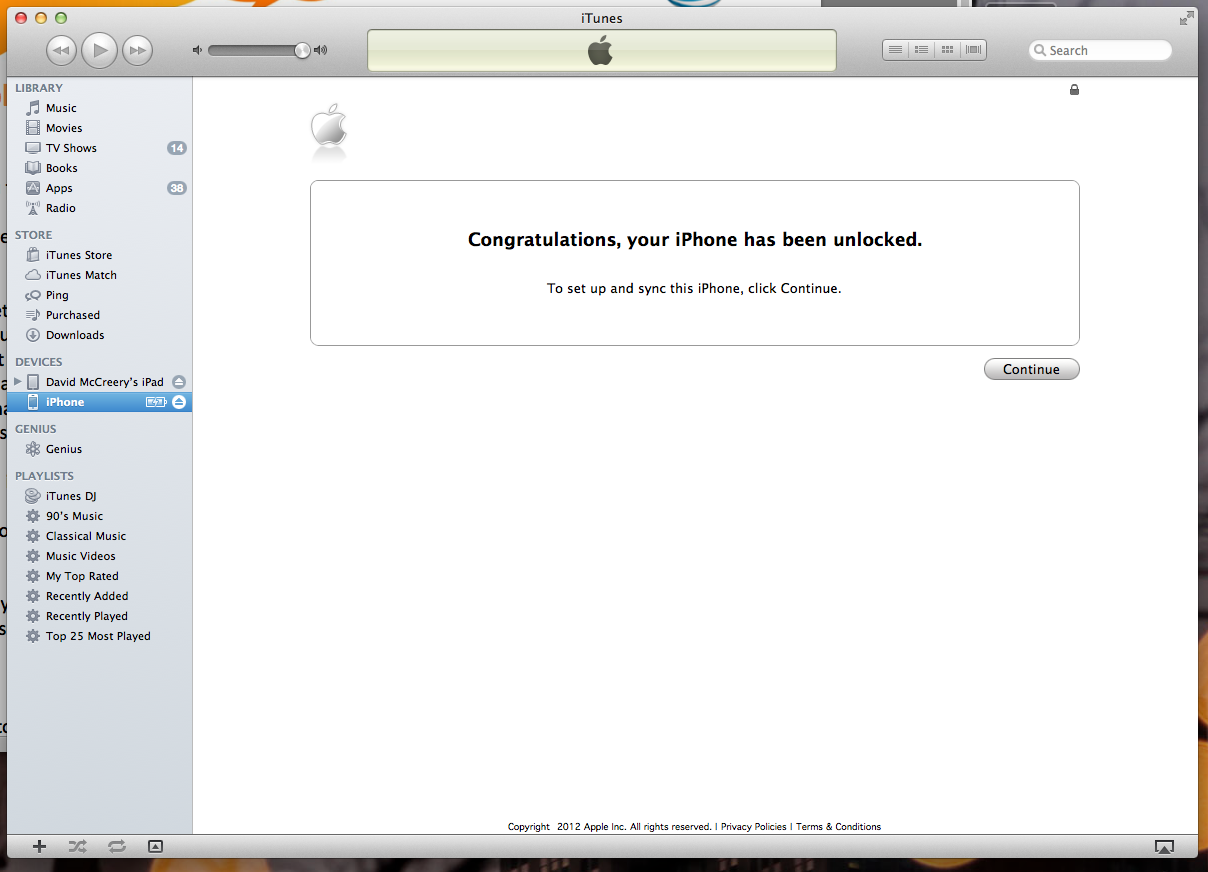Click the iPhone battery status icon
Viewport: 1208px width, 872px height.
156,402
